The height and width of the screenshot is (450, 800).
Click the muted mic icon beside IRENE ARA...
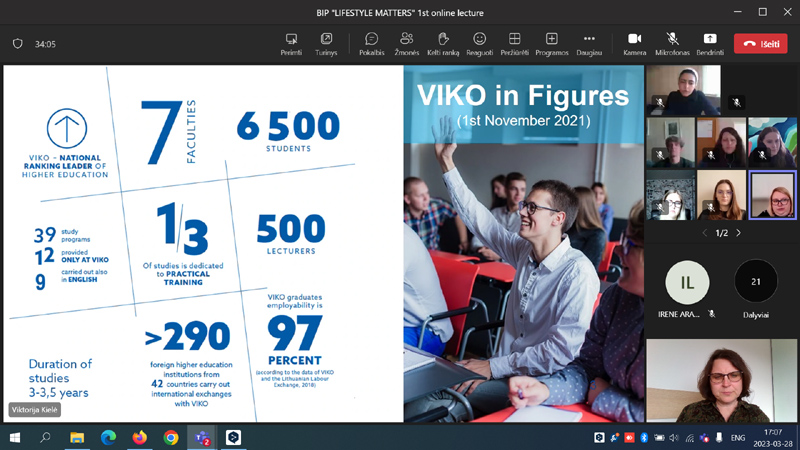point(712,314)
